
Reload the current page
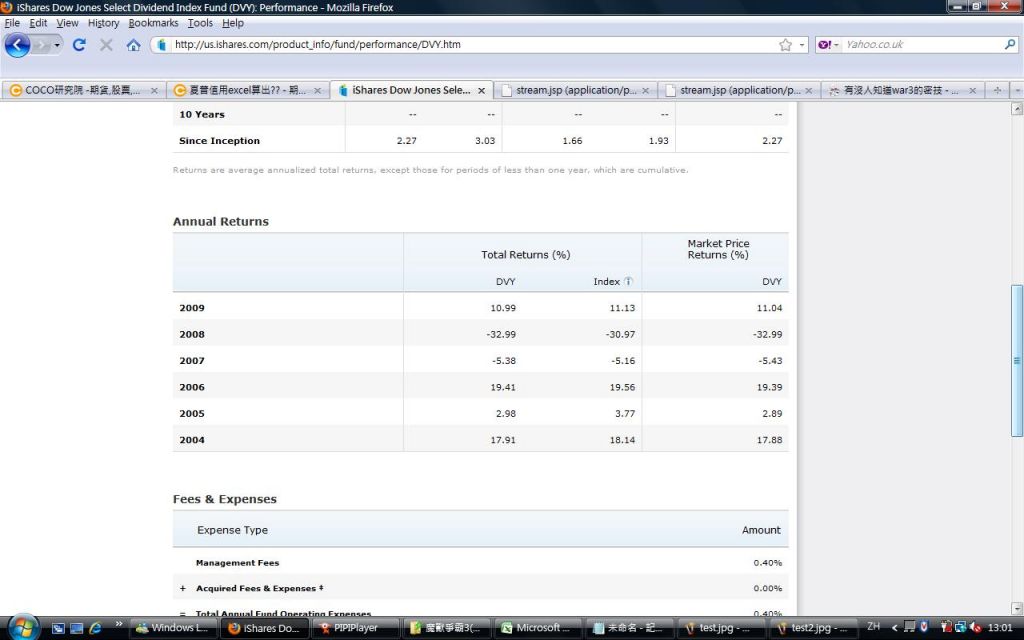tap(79, 45)
